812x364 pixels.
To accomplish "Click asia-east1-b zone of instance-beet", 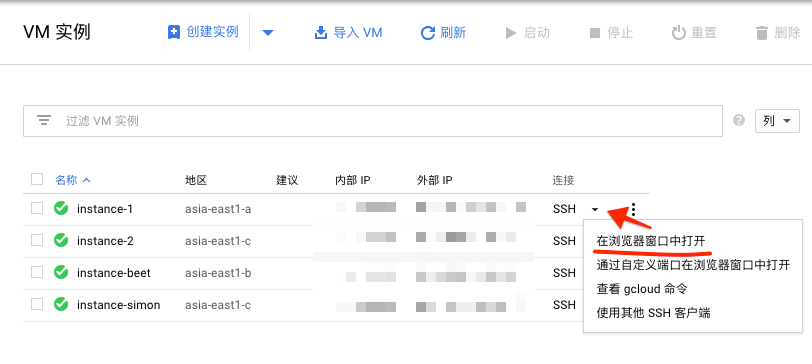I will [x=218, y=273].
